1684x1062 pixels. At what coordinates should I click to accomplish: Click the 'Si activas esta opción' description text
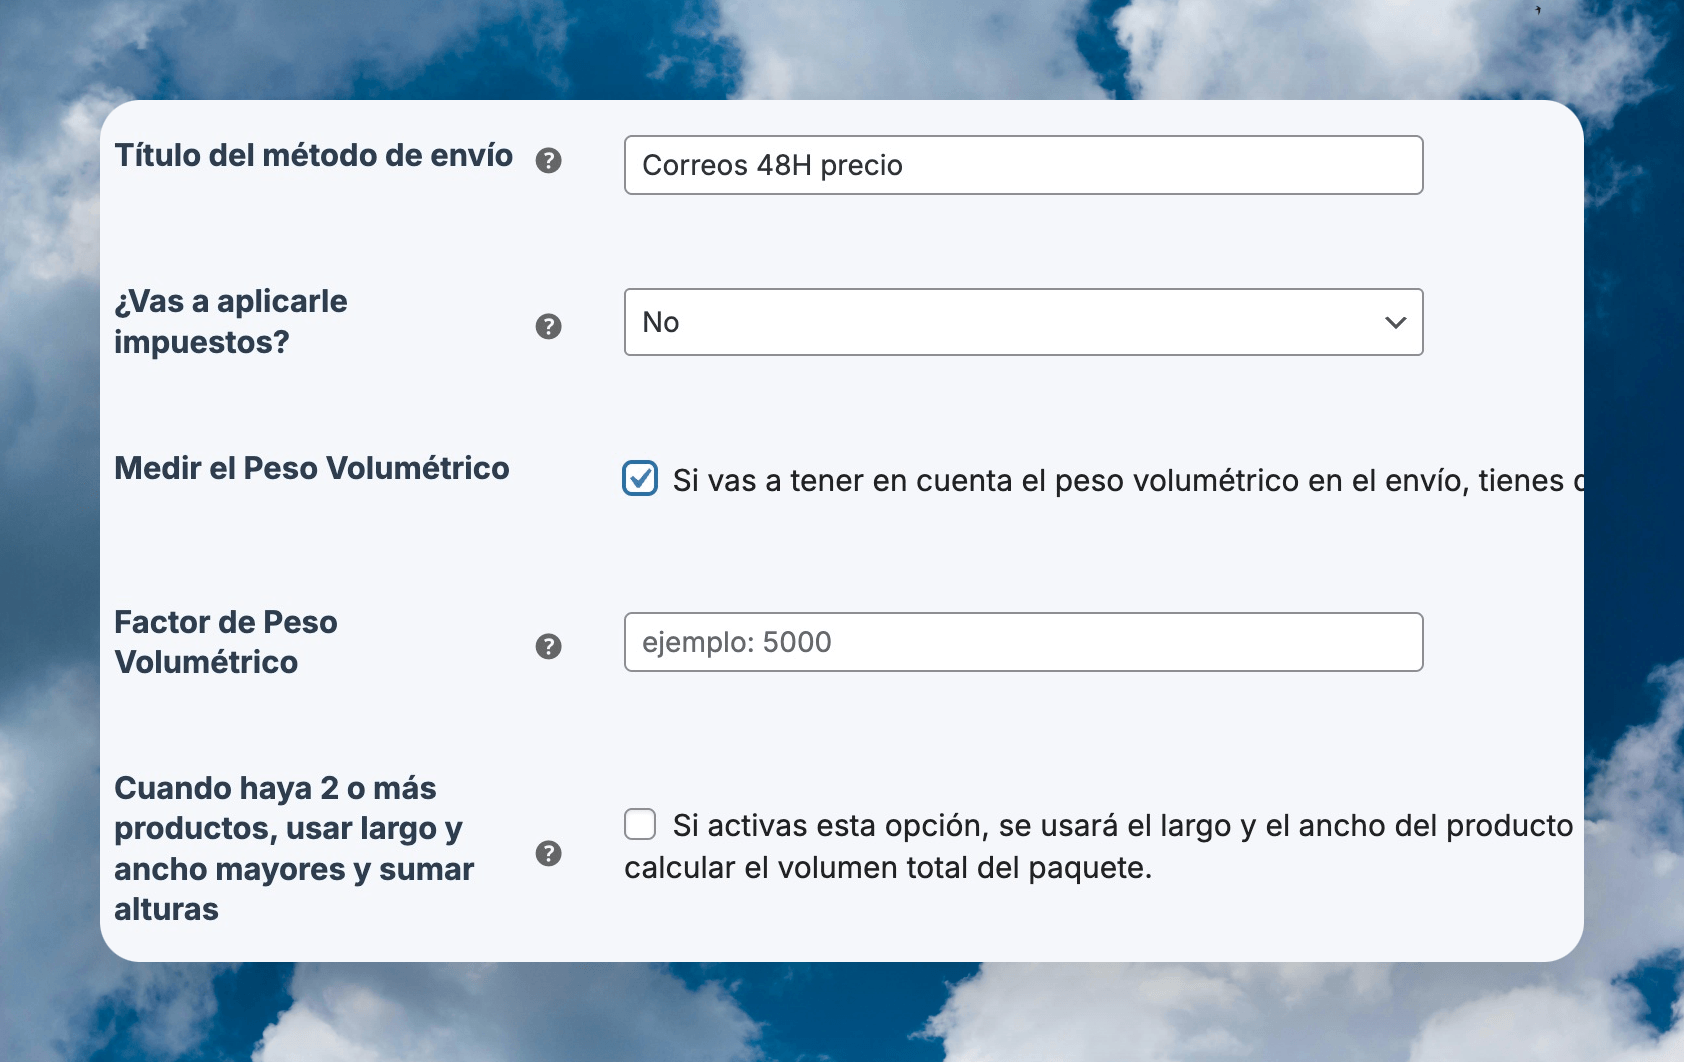pyautogui.click(x=1120, y=826)
